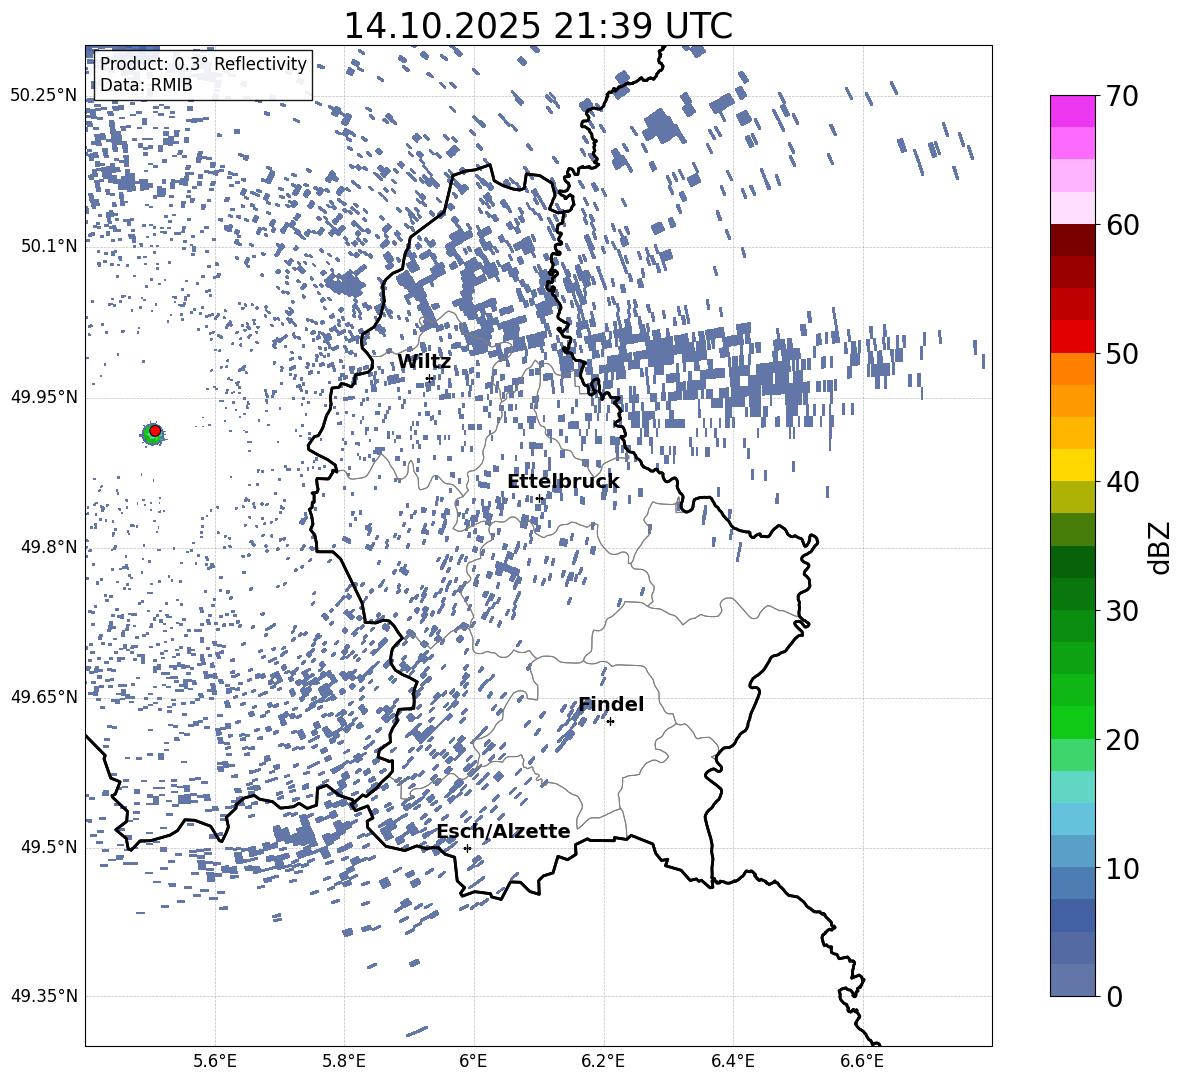Pick the bright red swatch above 50

[1072, 337]
